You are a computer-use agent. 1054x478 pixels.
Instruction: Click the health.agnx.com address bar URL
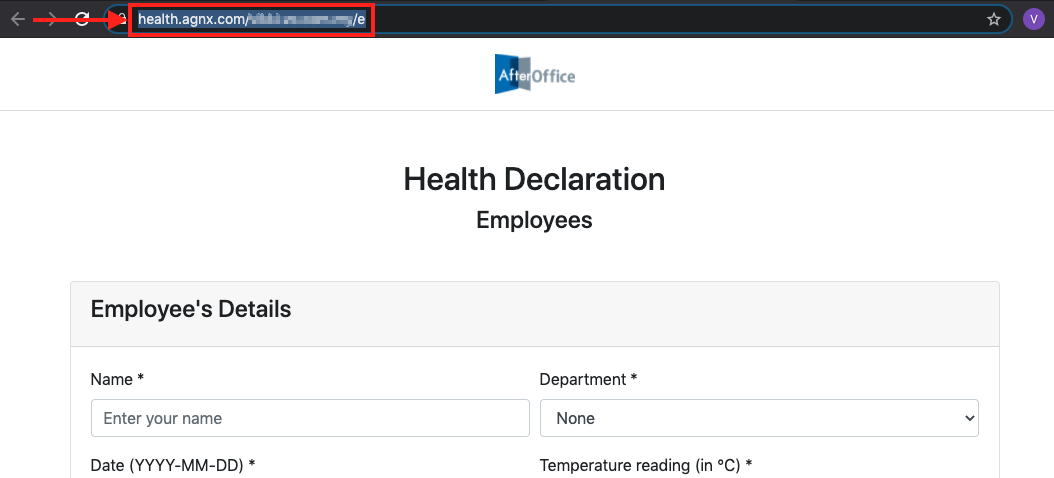click(190, 19)
